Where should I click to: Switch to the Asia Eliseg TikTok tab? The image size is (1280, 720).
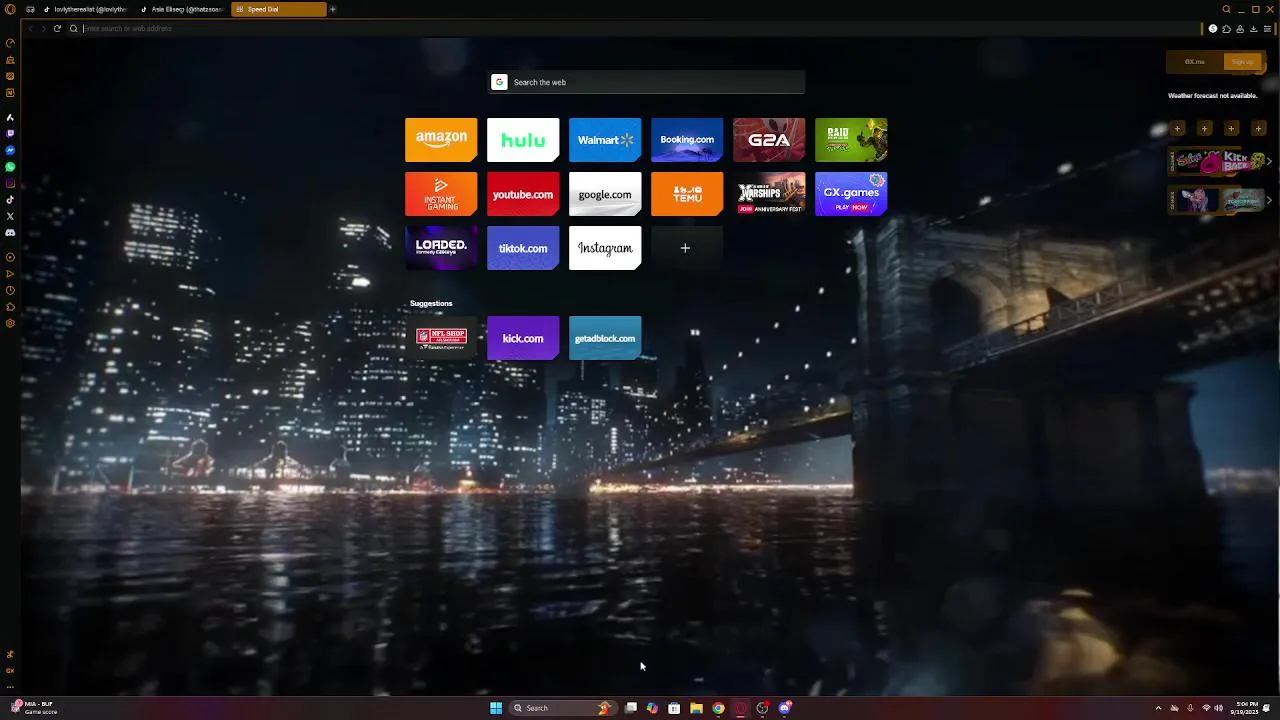tap(182, 9)
